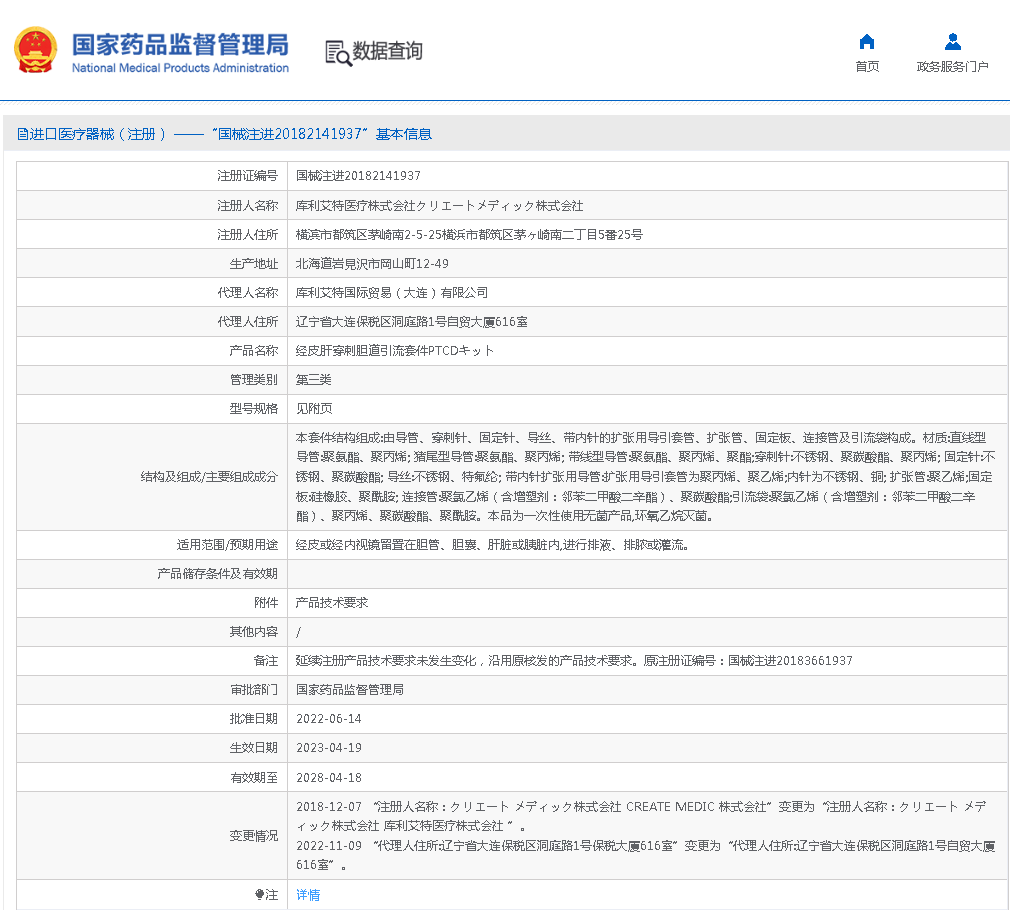1010x910 pixels.
Task: Click the 注册证编号 row label
Action: point(247,176)
